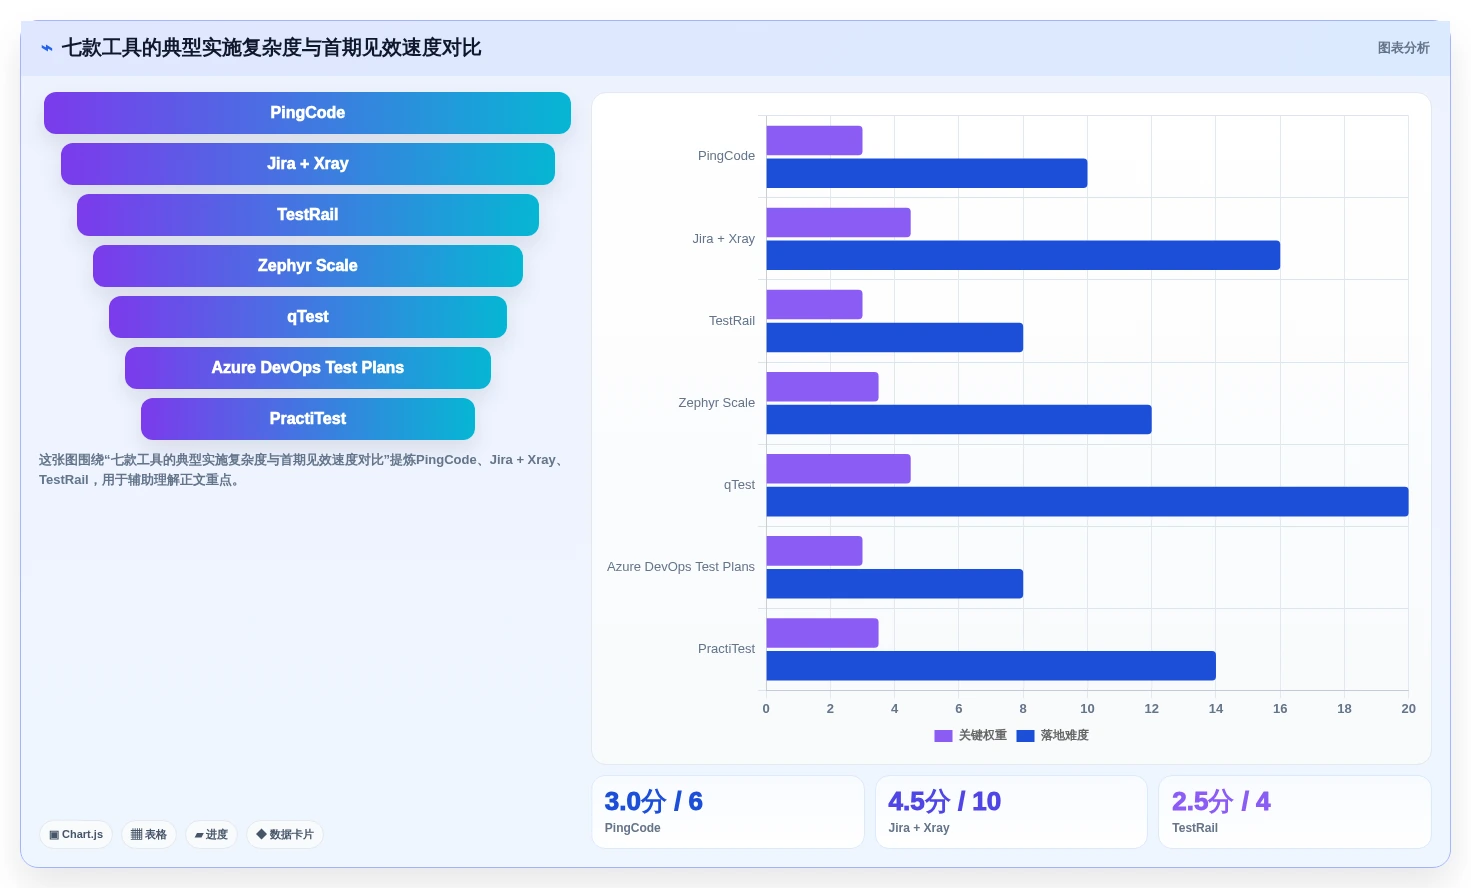Select the PractiTest funnel bar

click(x=307, y=419)
